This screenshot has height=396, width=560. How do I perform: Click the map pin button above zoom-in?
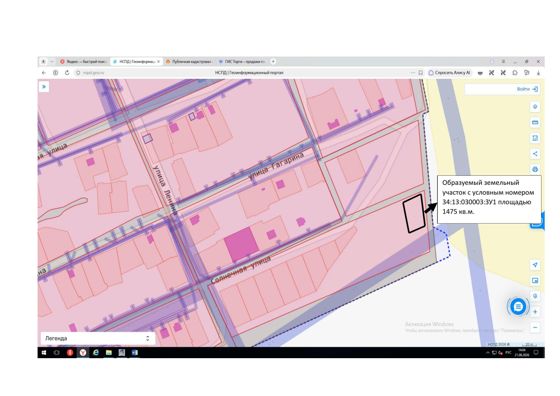(x=535, y=296)
